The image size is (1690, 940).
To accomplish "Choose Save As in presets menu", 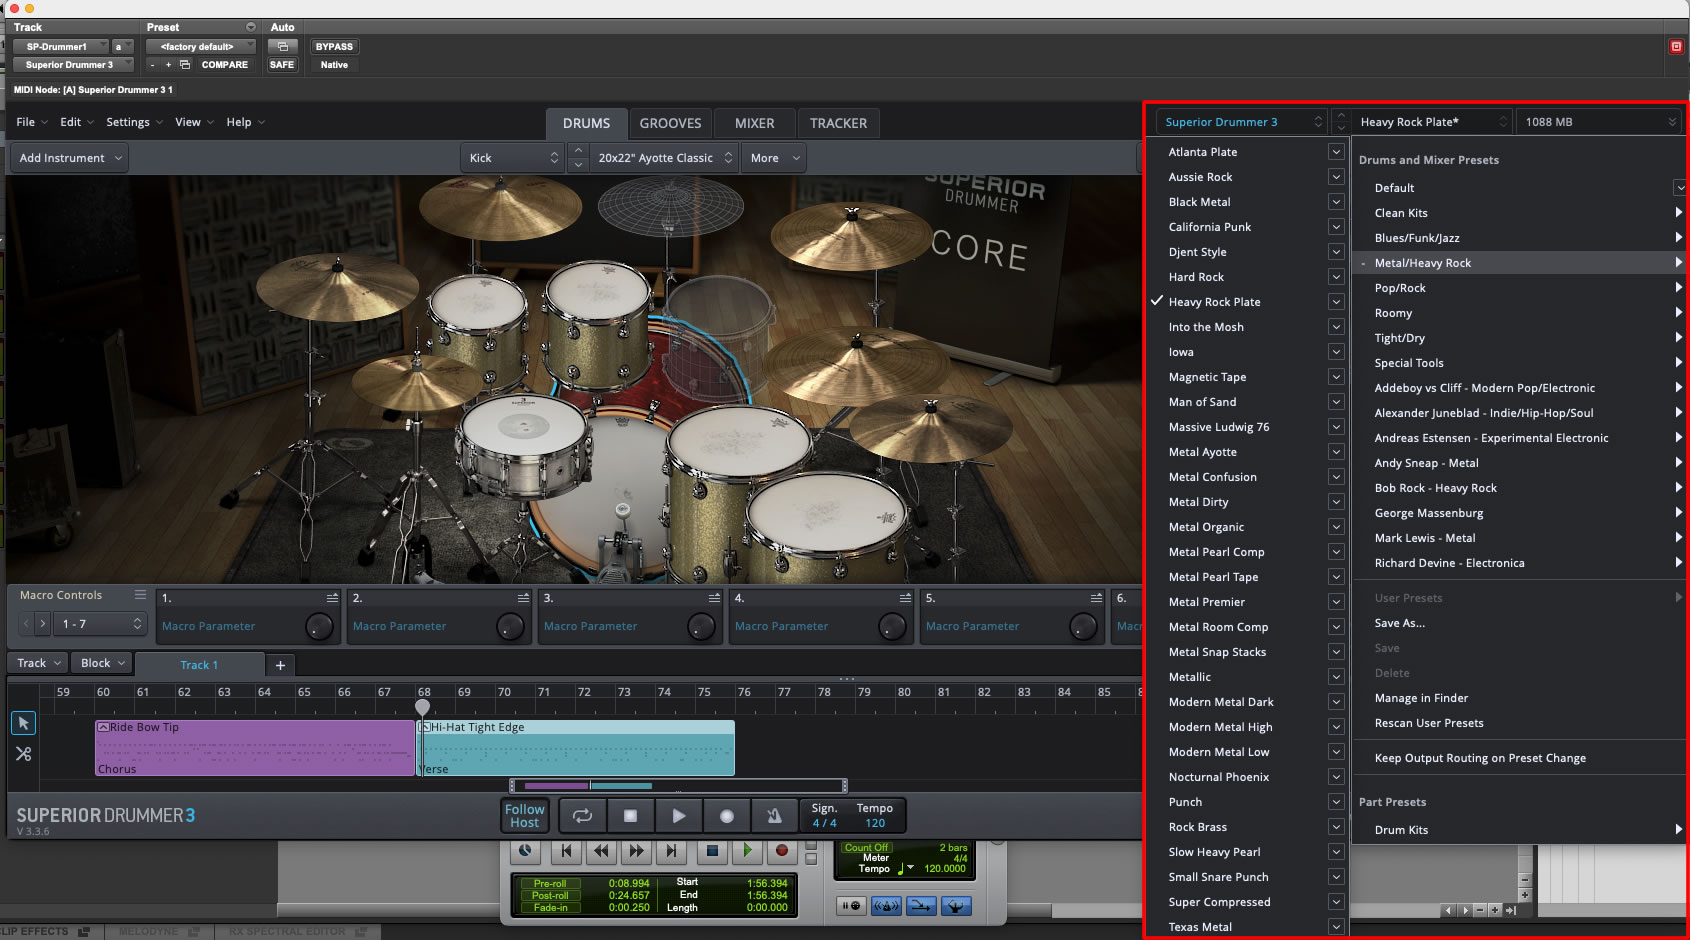I will [x=1399, y=623].
